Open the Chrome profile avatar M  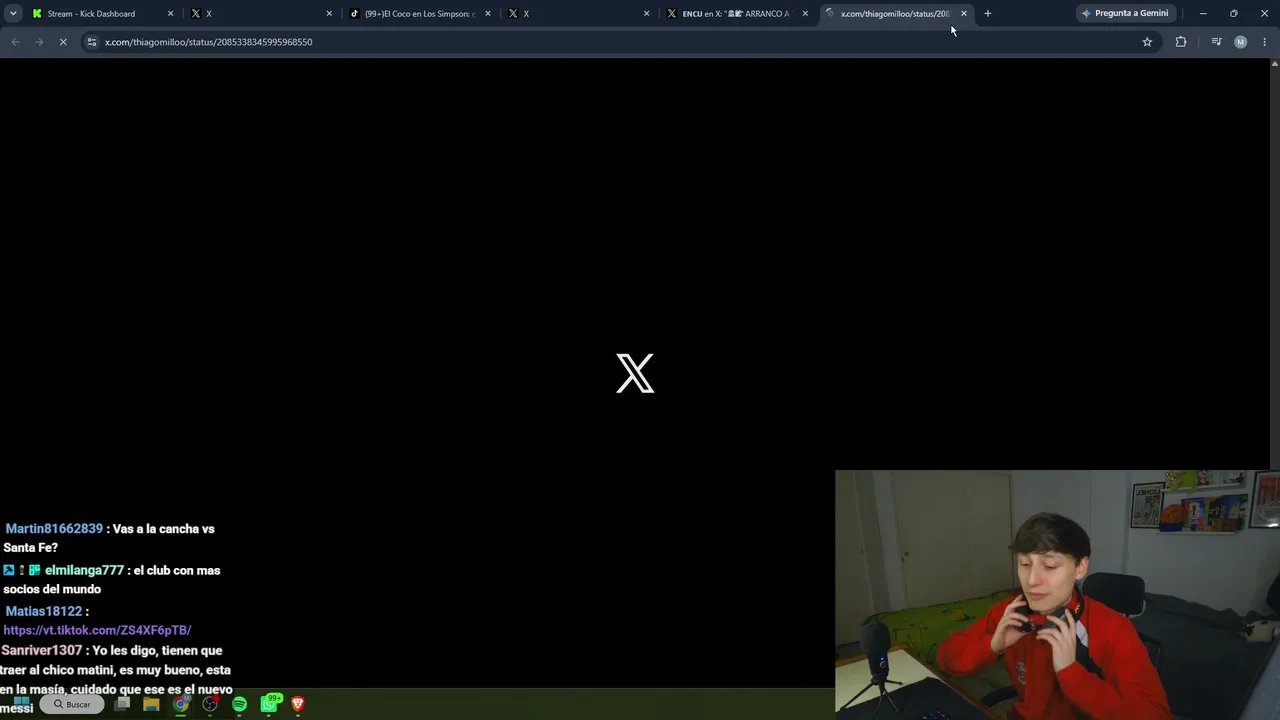click(x=1240, y=42)
